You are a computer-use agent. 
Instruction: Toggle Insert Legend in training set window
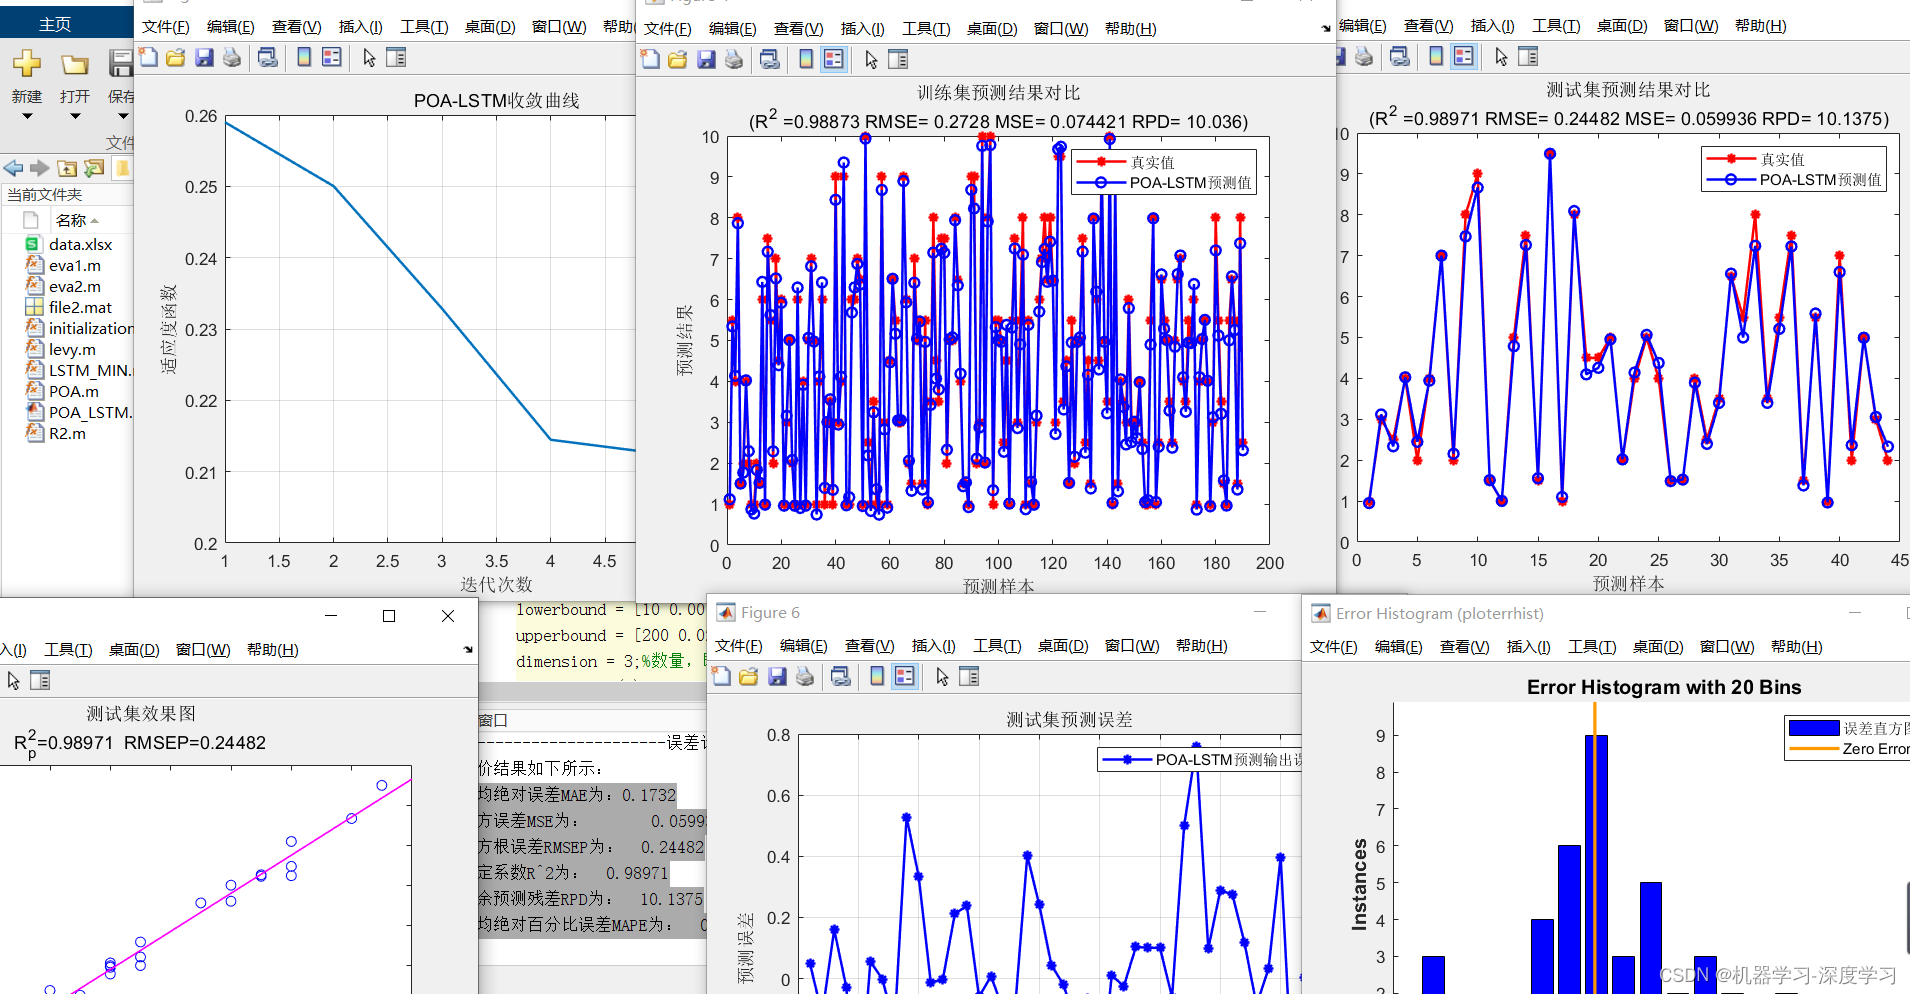(834, 59)
